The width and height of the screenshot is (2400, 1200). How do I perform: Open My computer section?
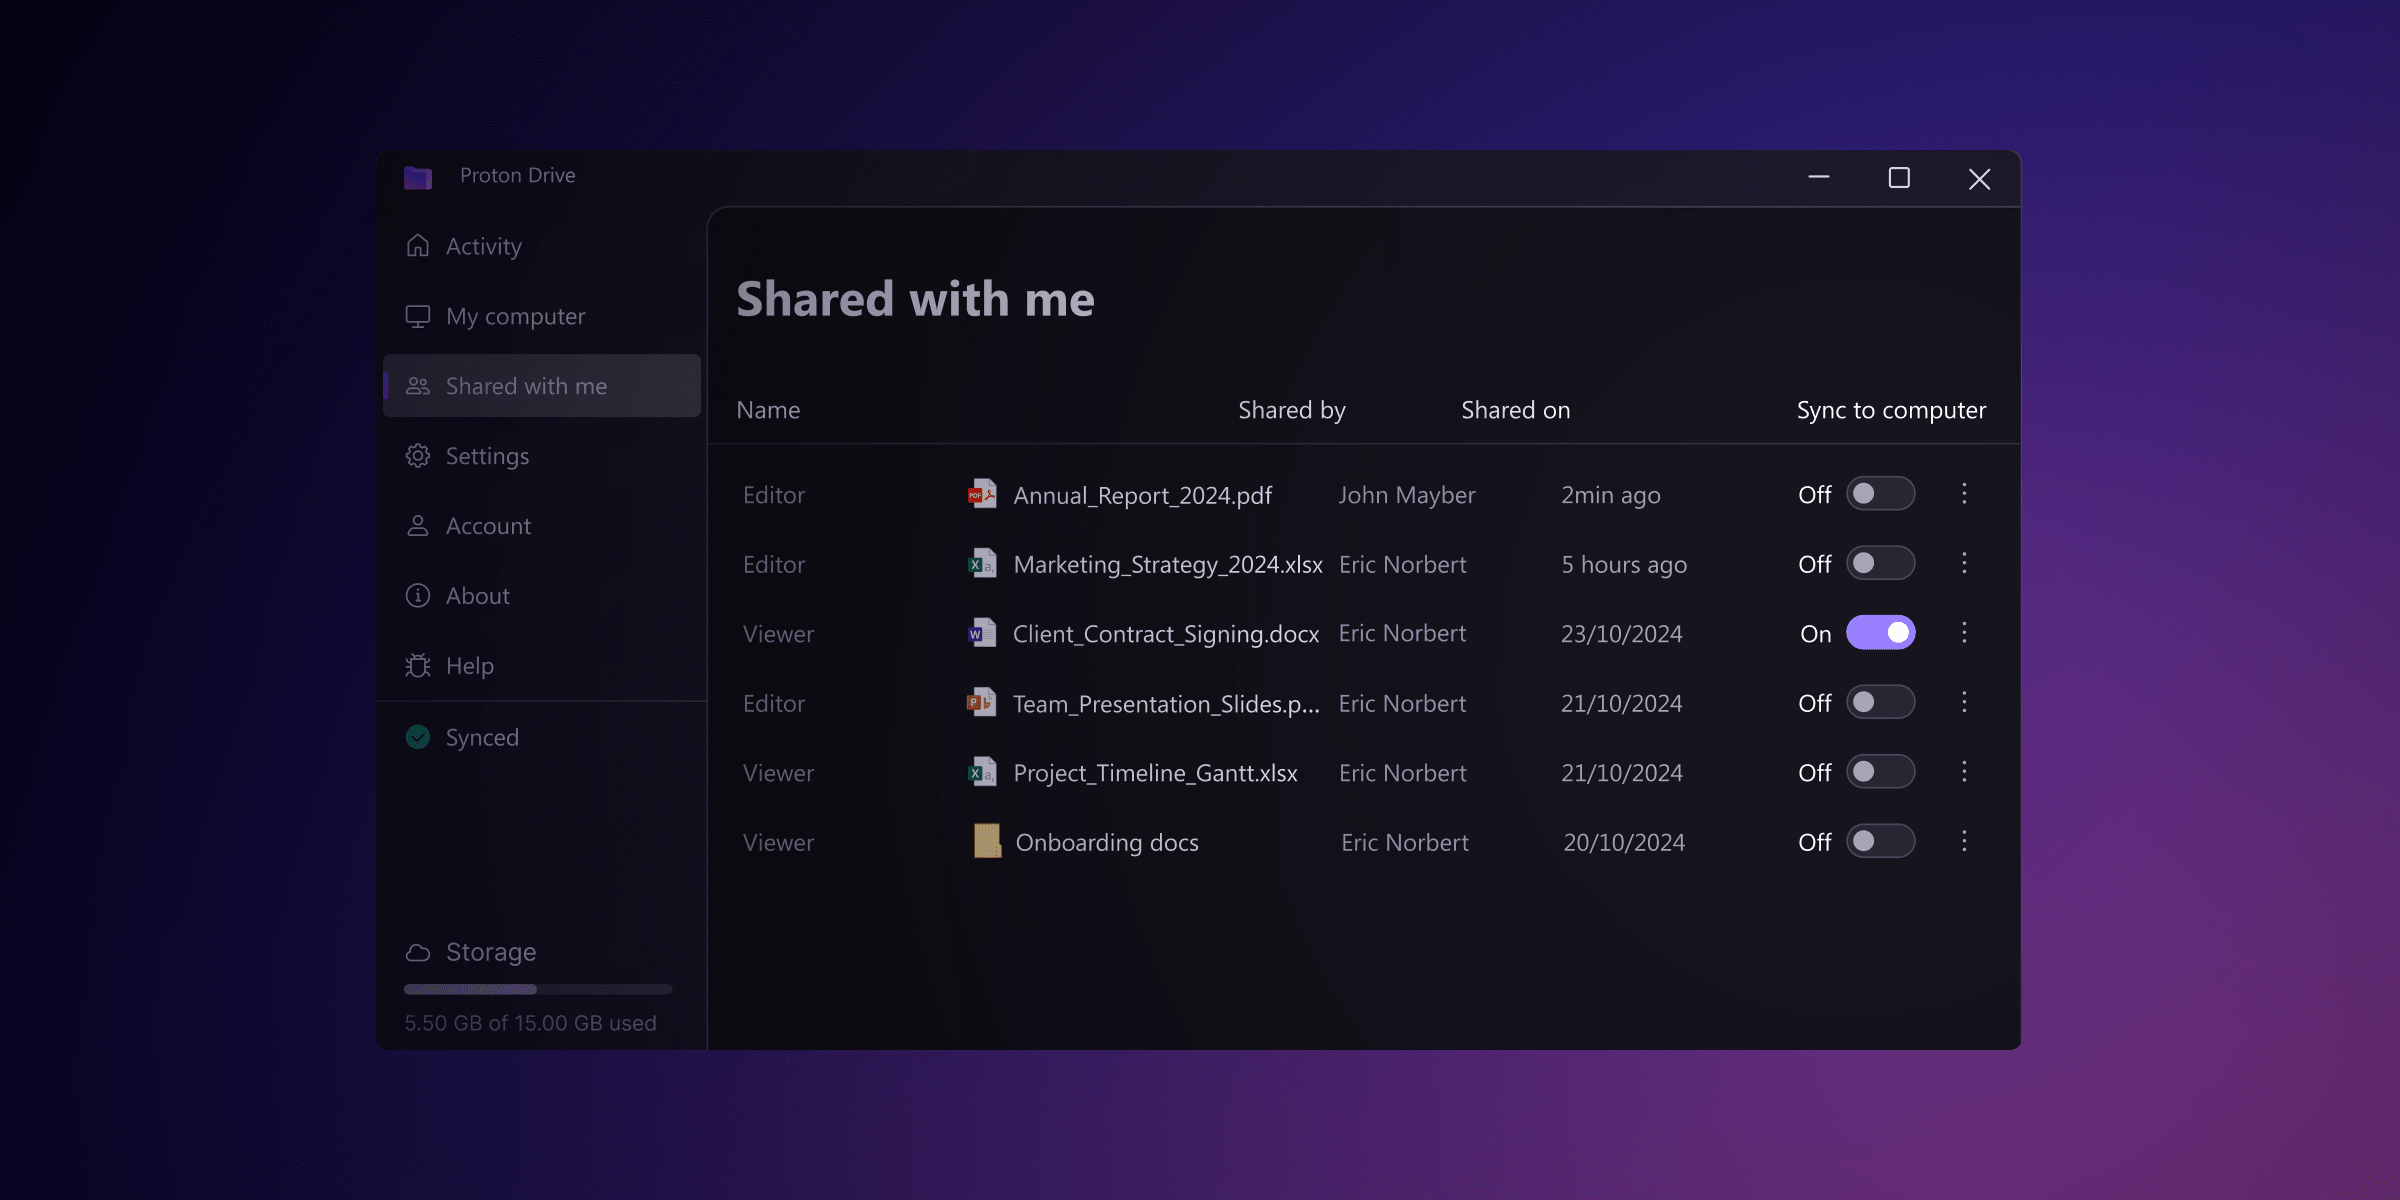514,316
